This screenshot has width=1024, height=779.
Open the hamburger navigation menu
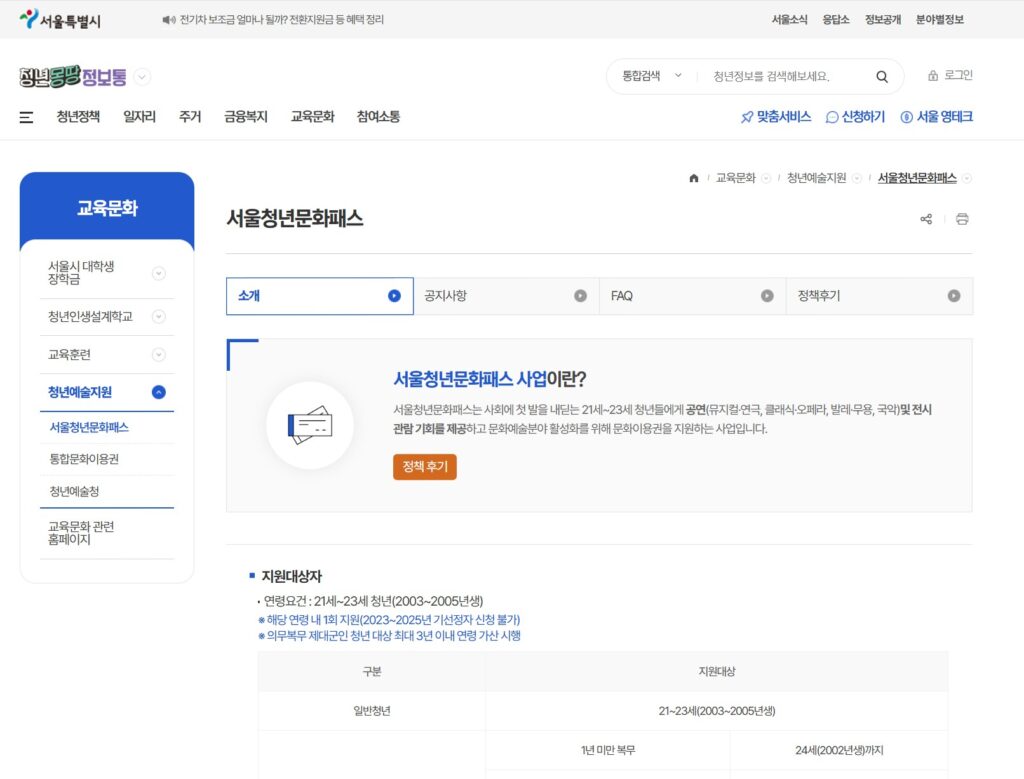pos(25,117)
